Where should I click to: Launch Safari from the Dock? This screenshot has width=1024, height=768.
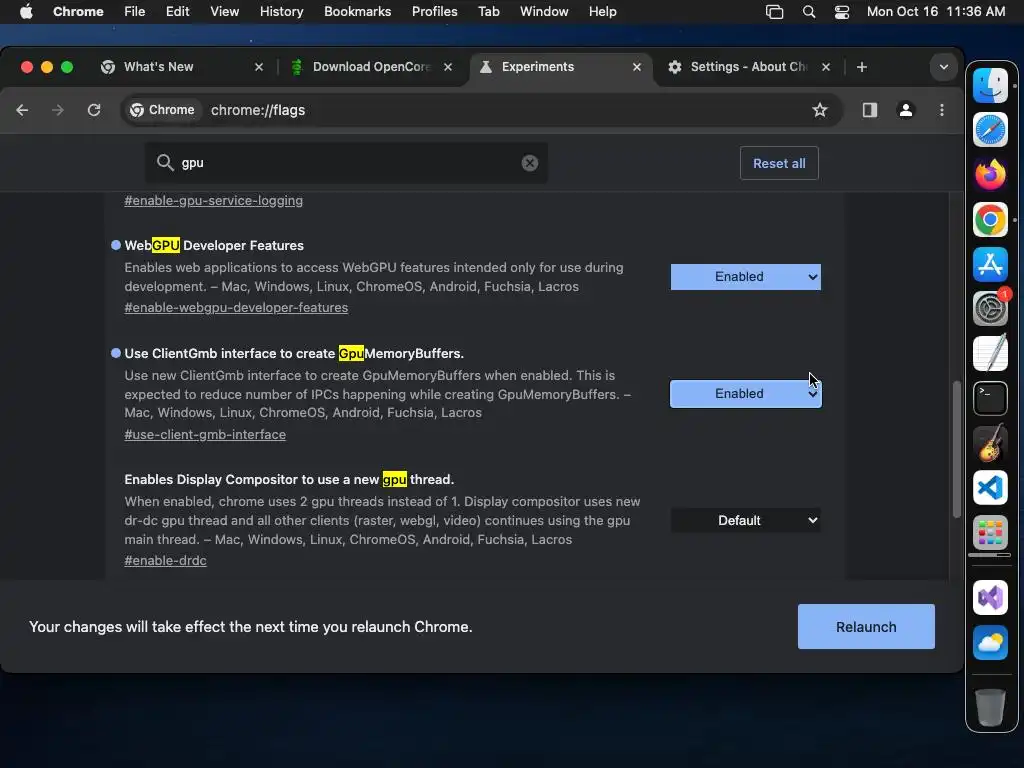(x=990, y=129)
